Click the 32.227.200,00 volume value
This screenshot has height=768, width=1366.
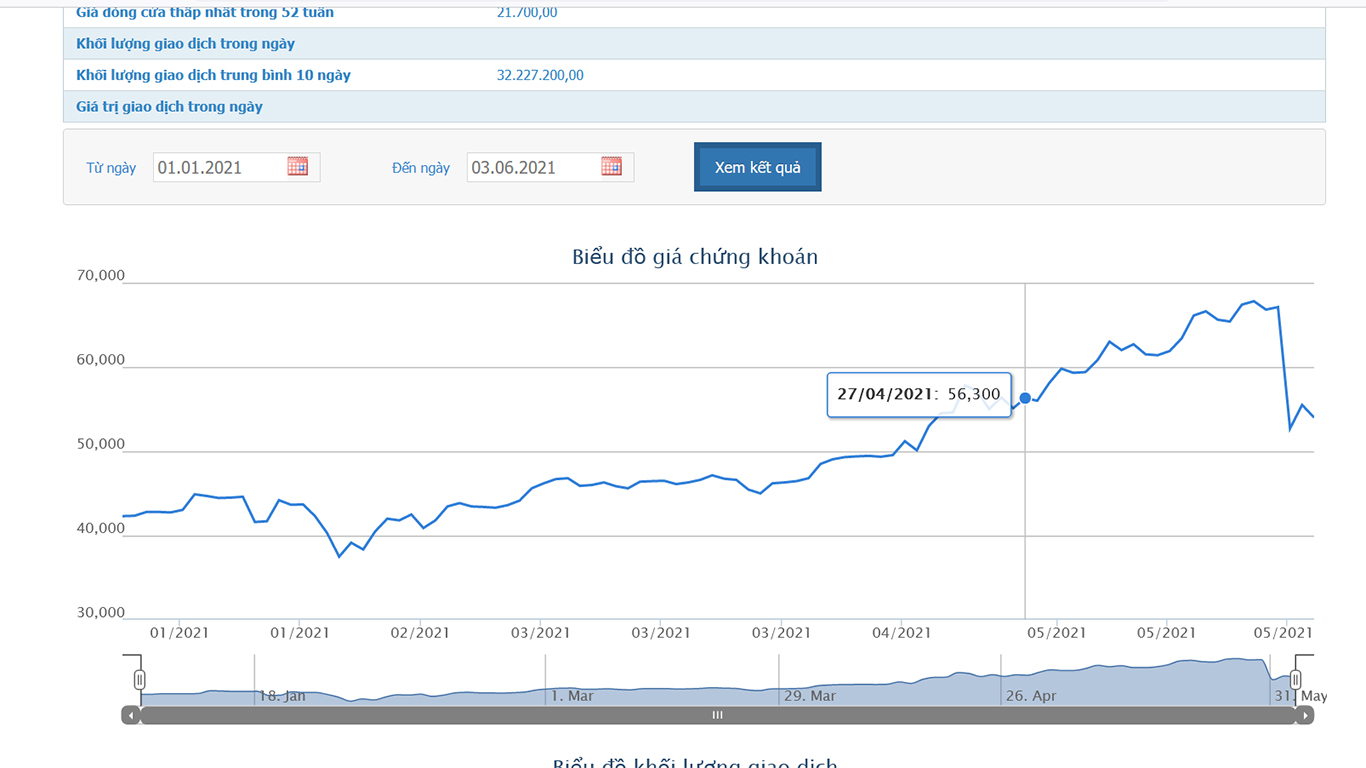[x=540, y=75]
